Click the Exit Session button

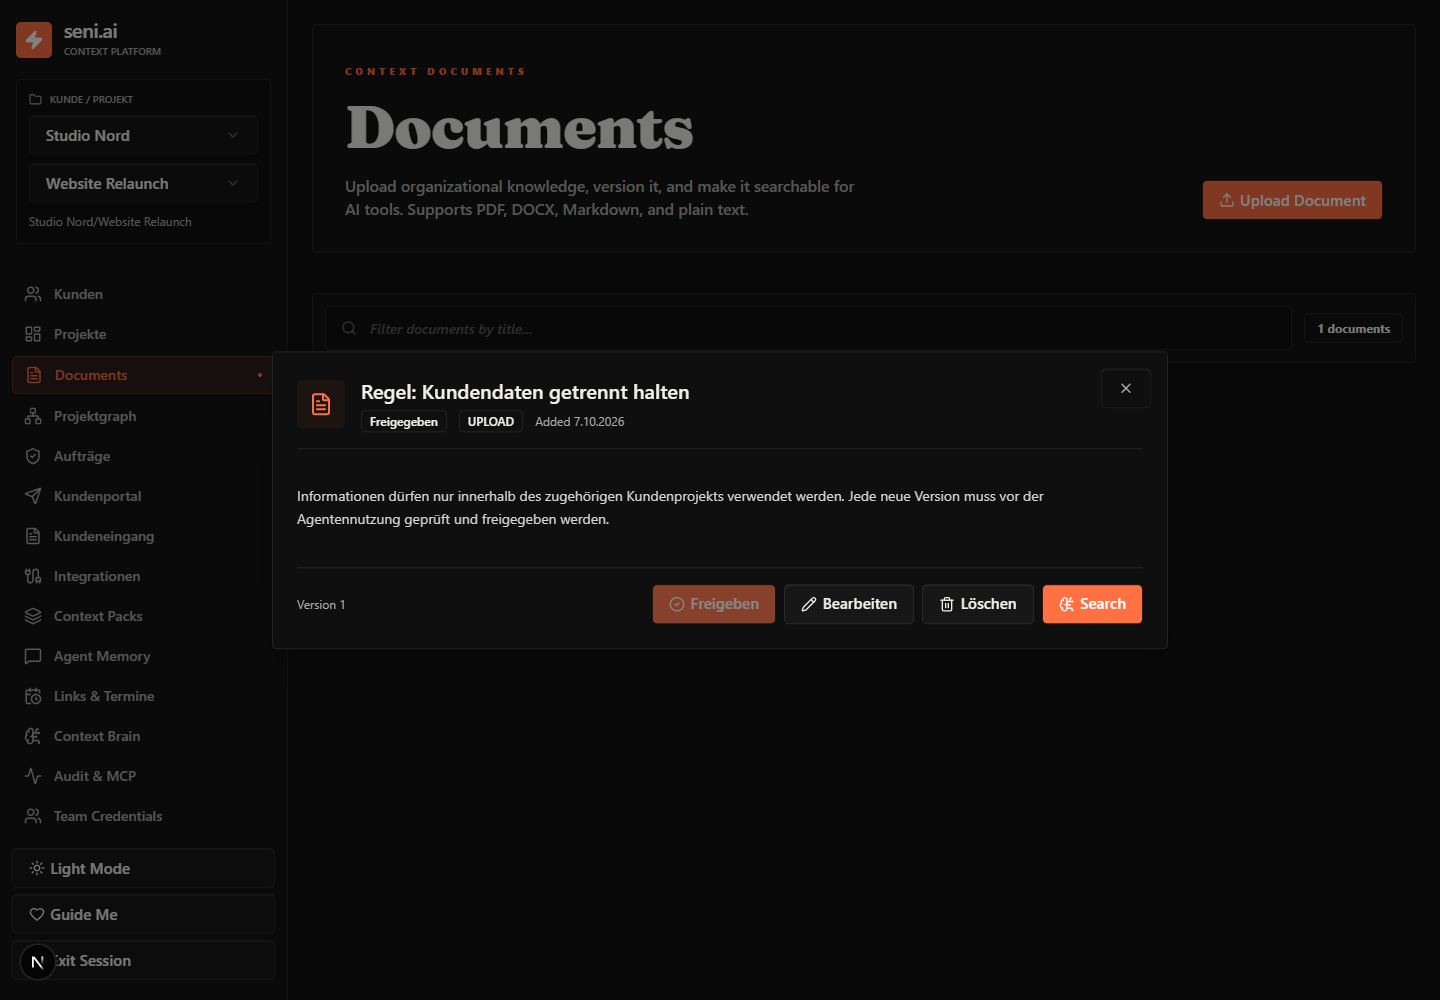coord(143,960)
